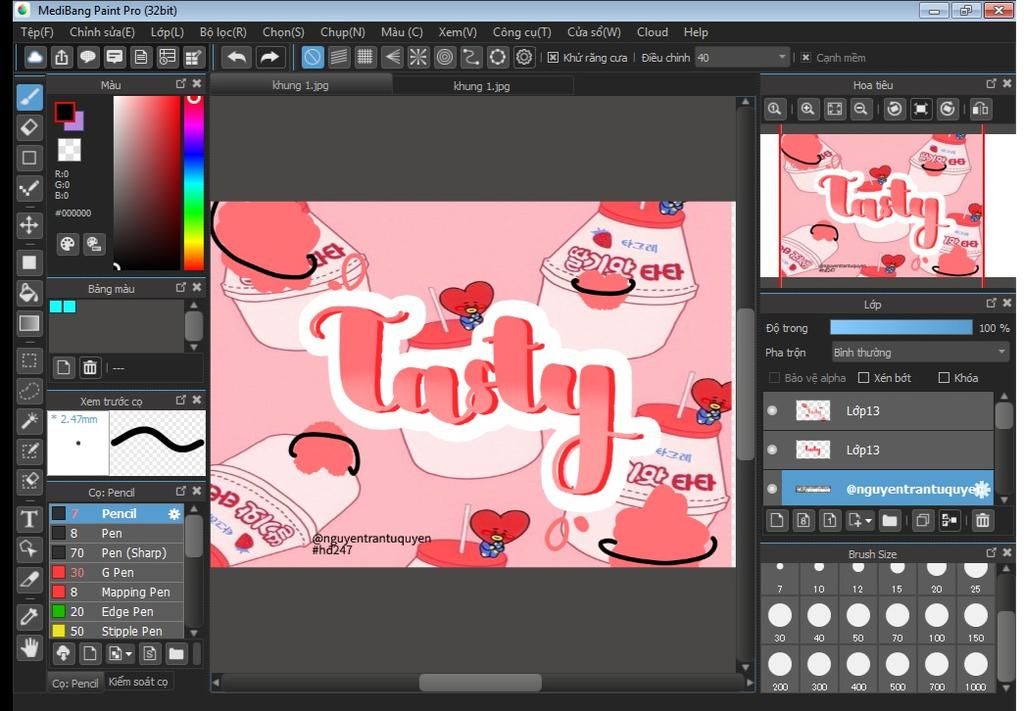Open the Chỉnh sửa(E) menu
This screenshot has width=1024, height=711.
pyautogui.click(x=102, y=32)
